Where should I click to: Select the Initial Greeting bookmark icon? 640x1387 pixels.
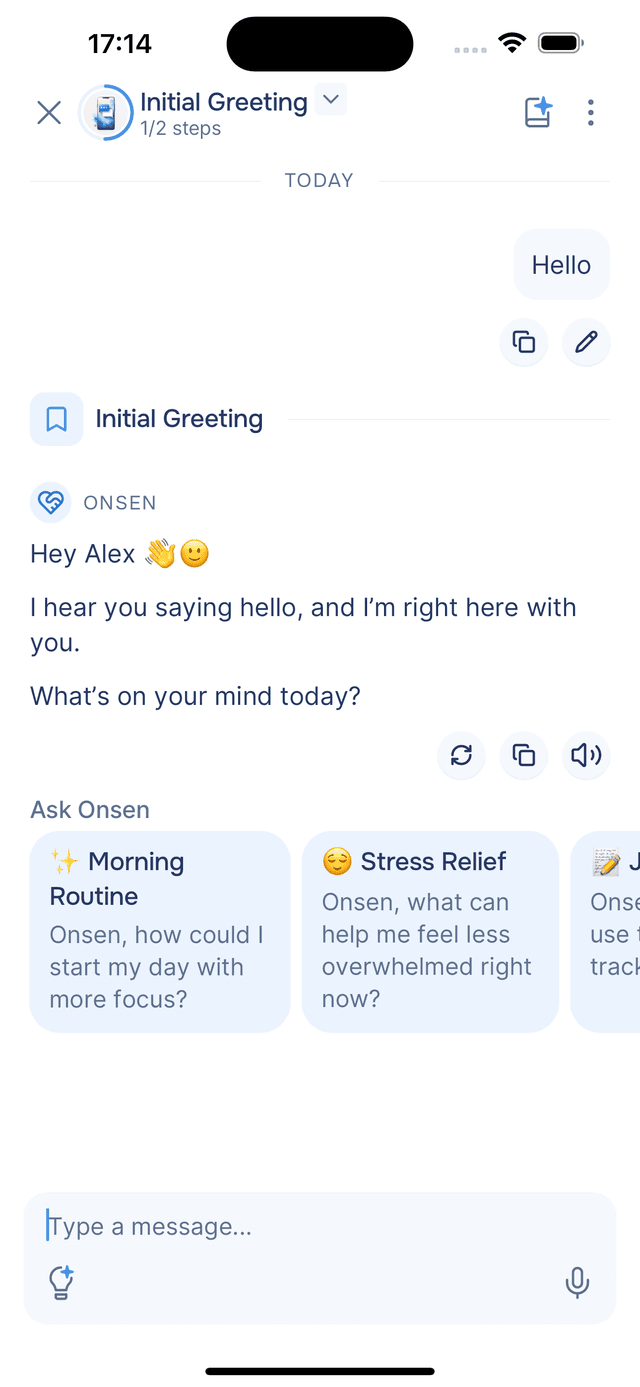(x=56, y=419)
